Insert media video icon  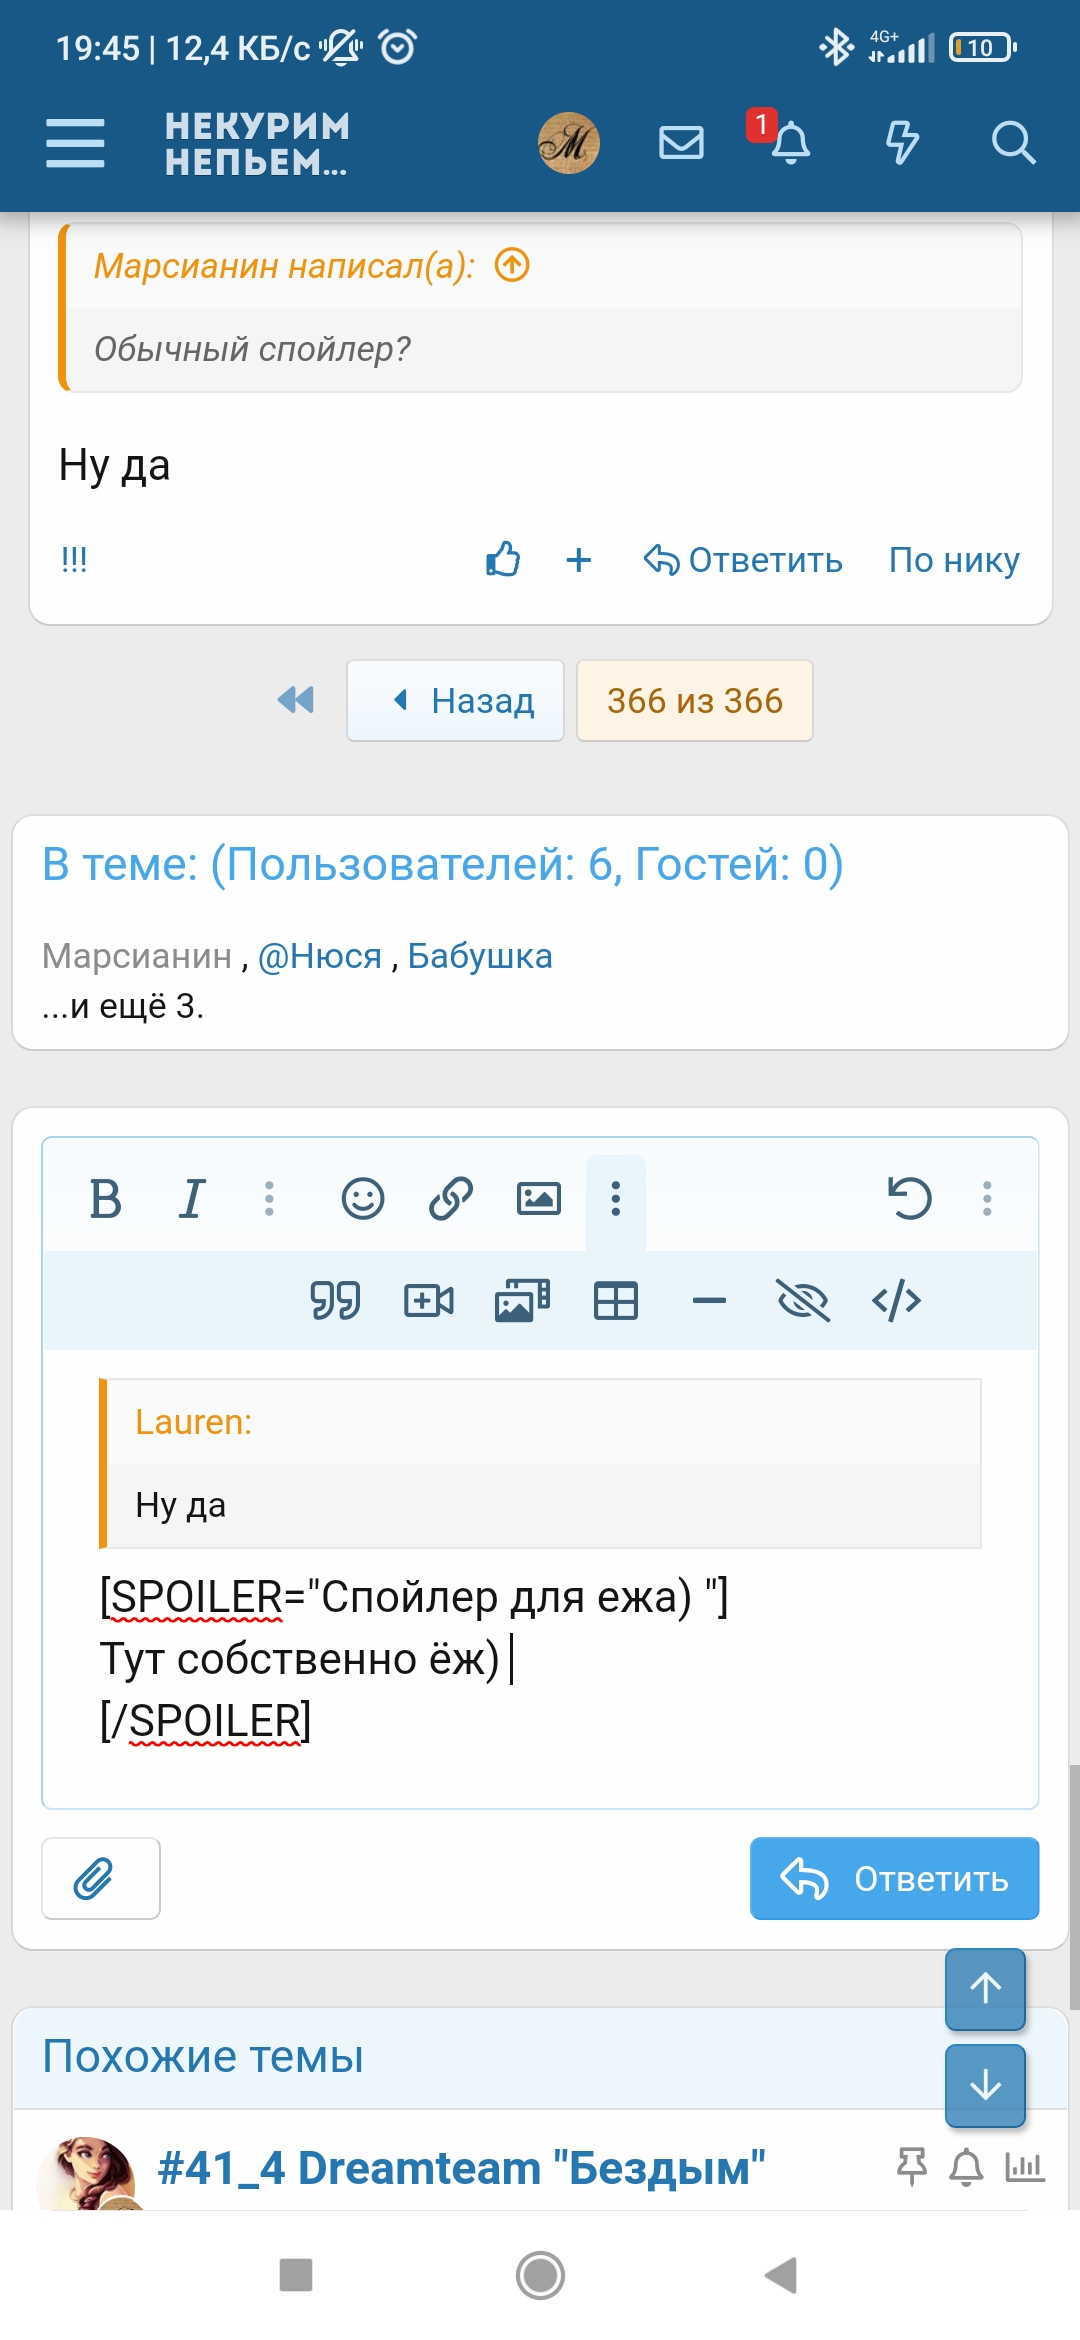(x=428, y=1301)
